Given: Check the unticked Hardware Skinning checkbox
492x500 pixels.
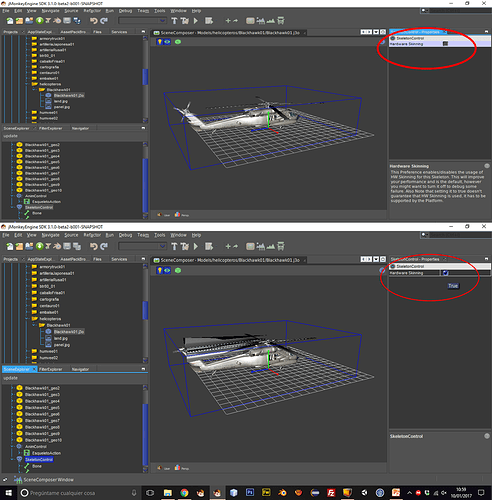Looking at the screenshot, I should tap(445, 44).
